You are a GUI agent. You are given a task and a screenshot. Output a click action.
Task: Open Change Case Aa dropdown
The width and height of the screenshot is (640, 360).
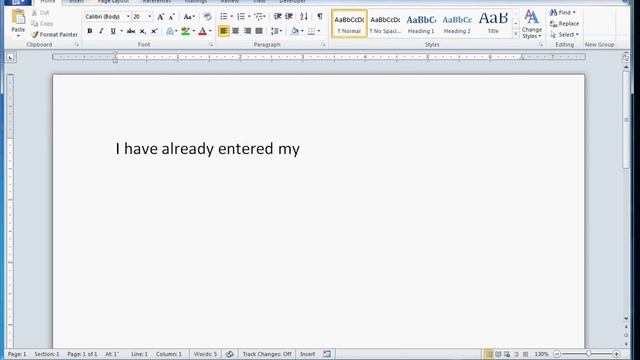[189, 17]
